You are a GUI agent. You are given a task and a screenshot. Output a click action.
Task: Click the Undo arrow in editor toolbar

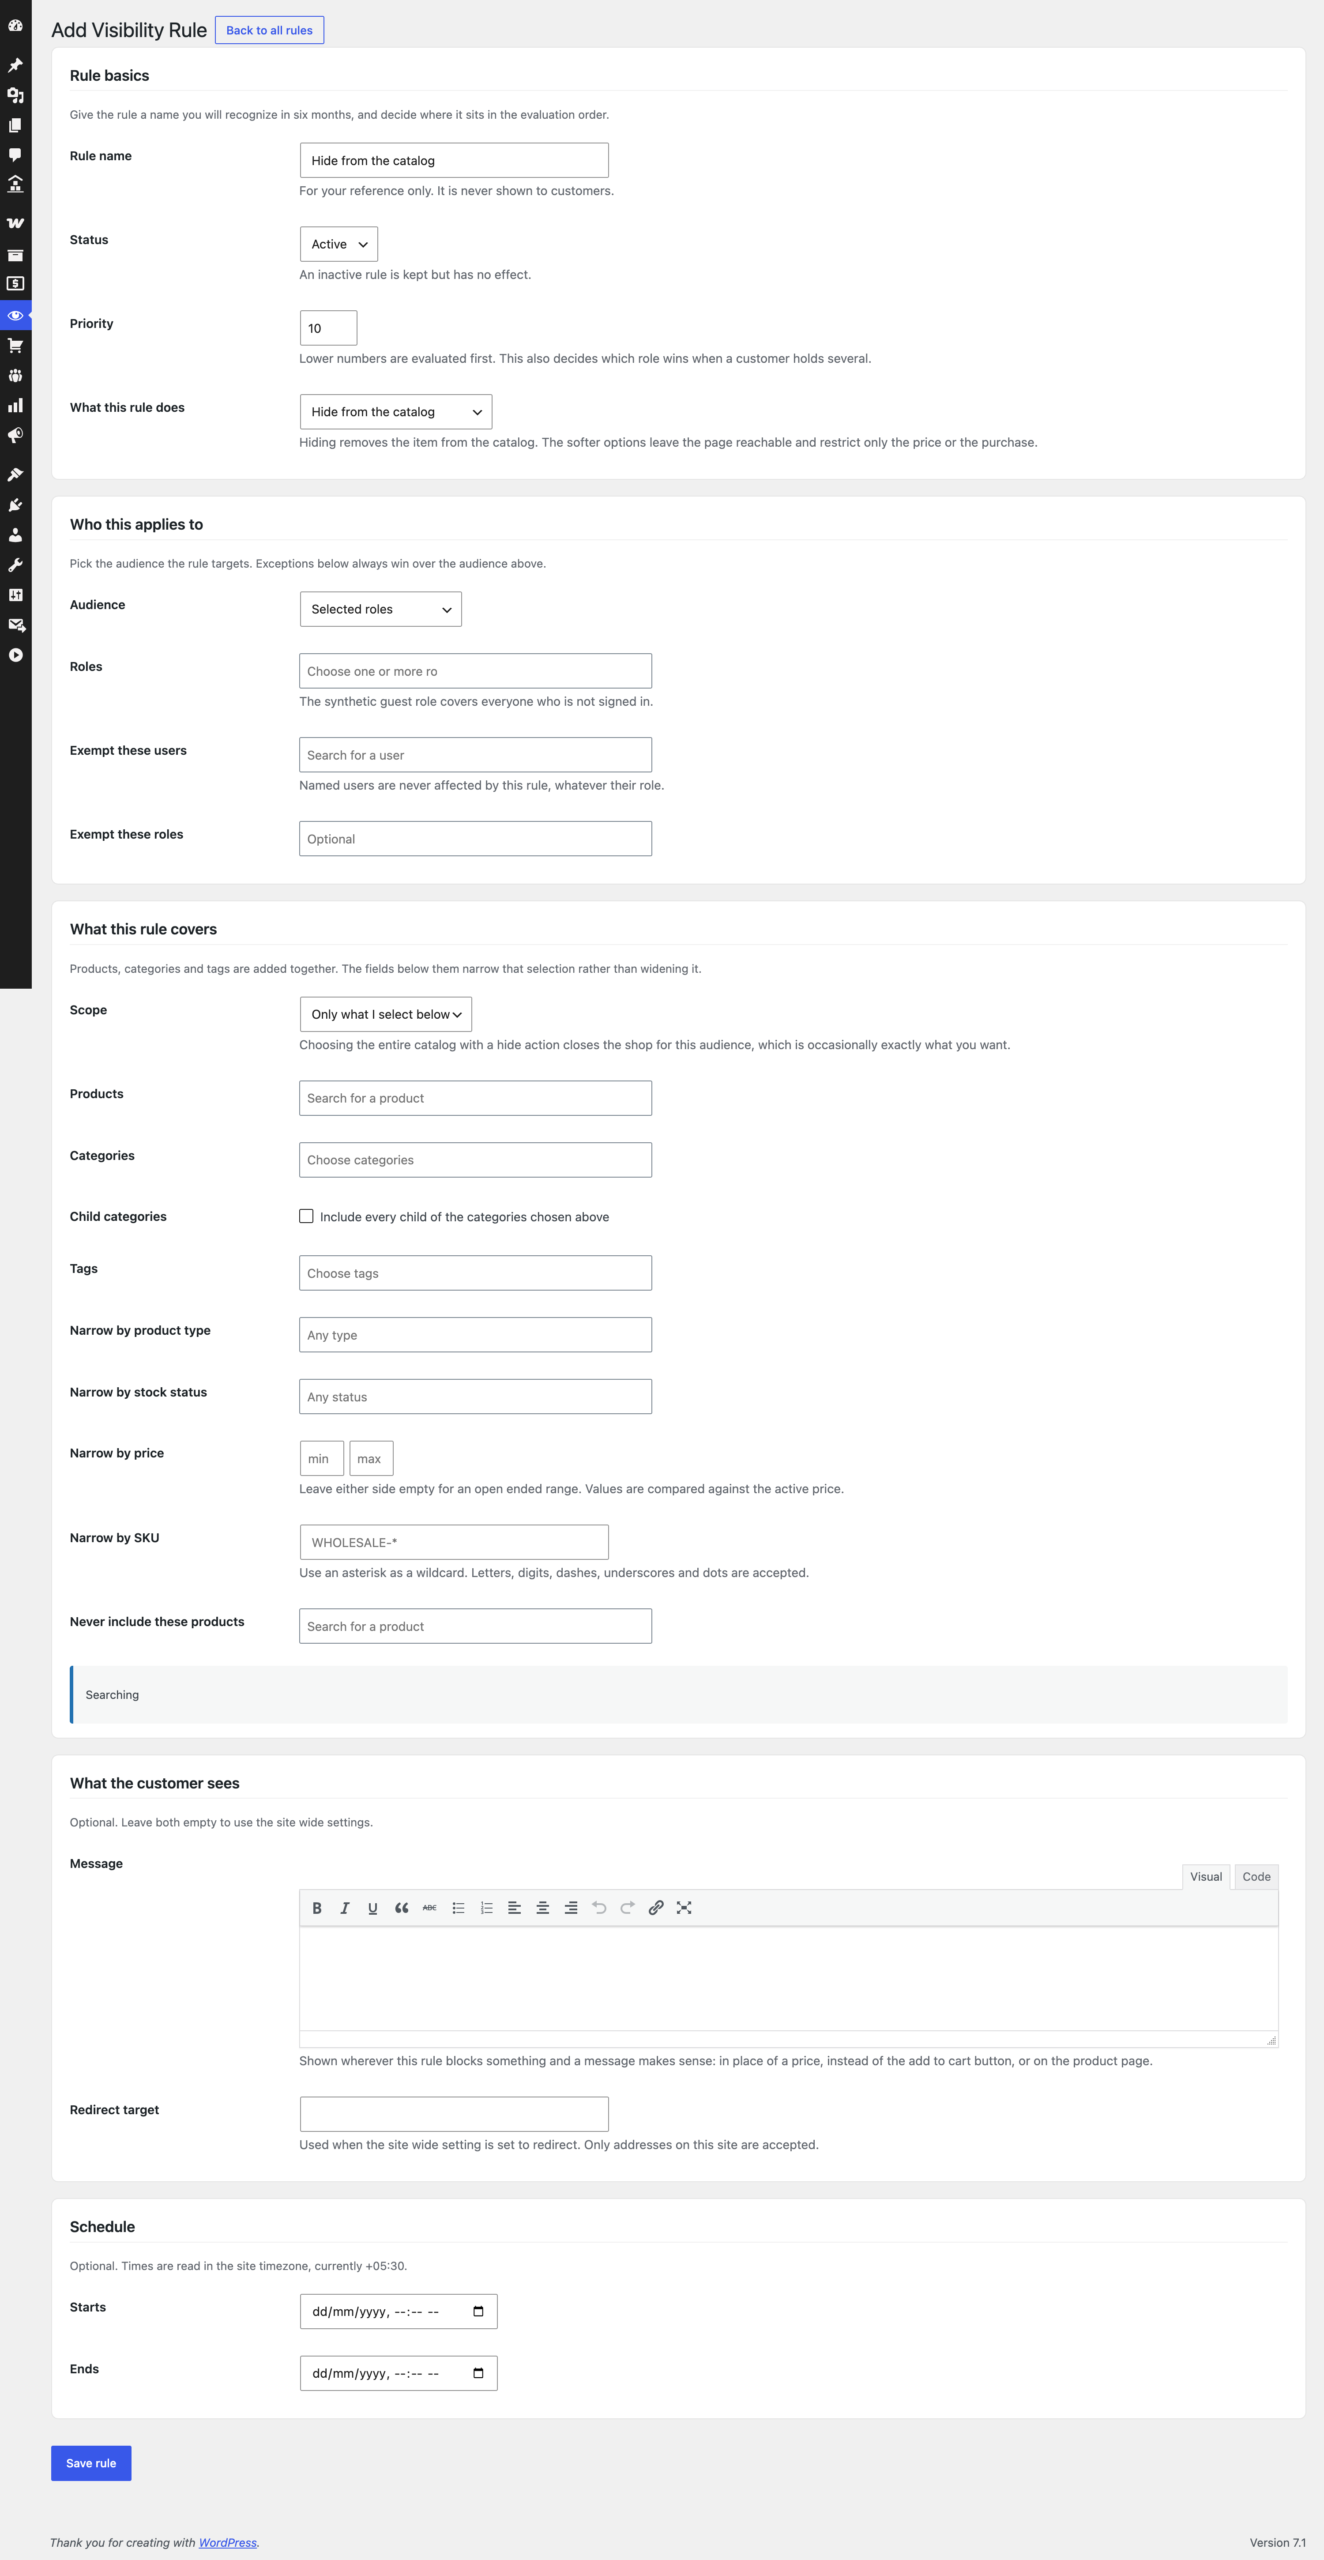[599, 1908]
